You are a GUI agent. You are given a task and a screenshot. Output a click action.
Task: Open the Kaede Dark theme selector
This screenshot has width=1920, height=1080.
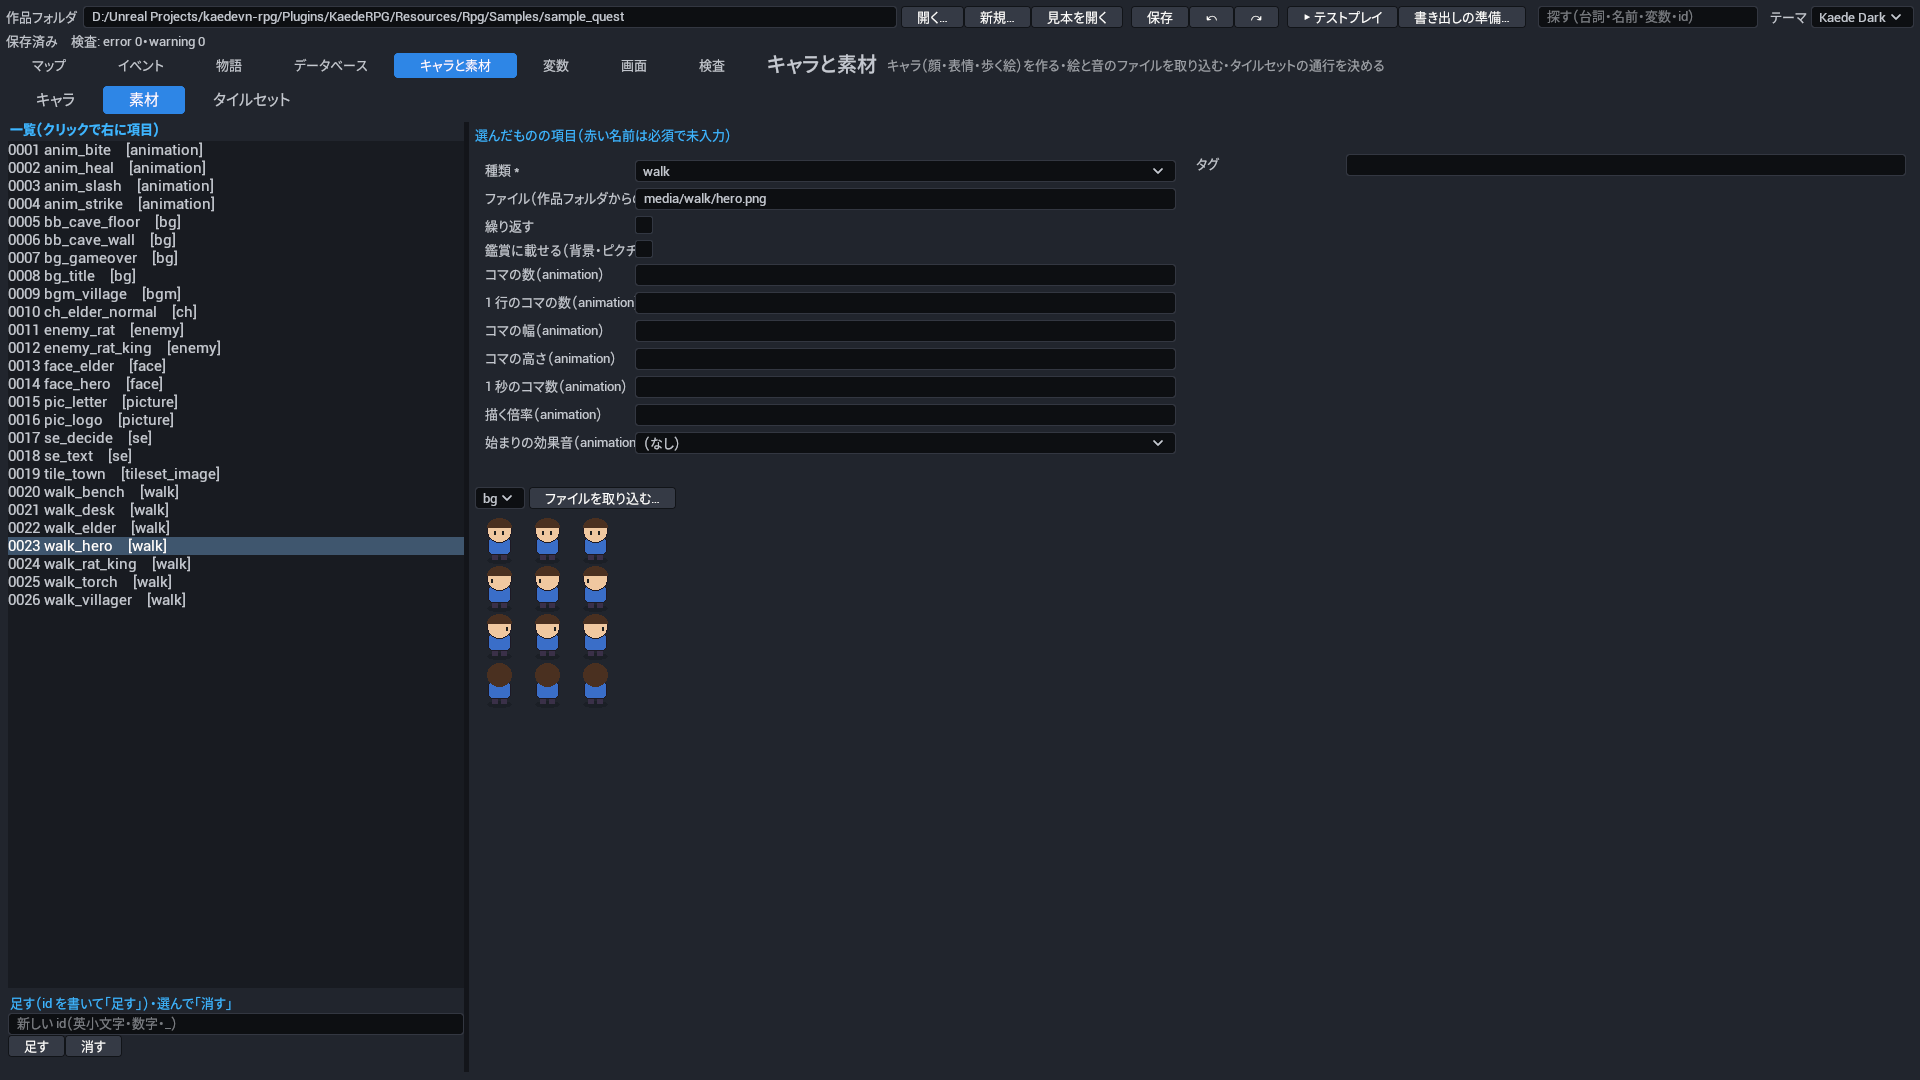[x=1861, y=17]
